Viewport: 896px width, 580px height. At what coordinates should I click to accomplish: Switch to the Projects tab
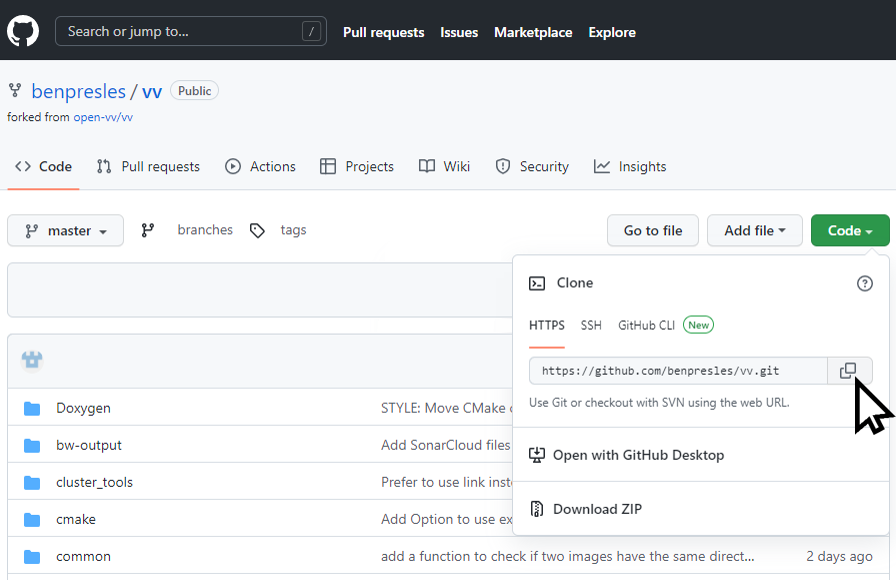click(x=357, y=166)
